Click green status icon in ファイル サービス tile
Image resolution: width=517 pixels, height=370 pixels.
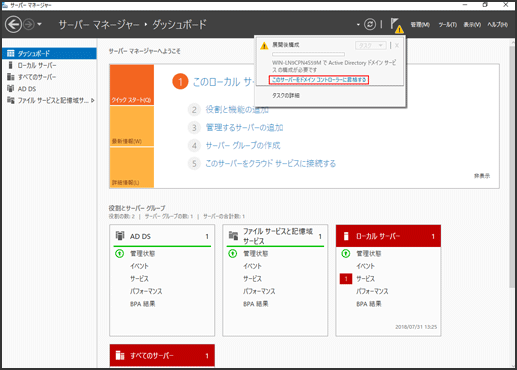pyautogui.click(x=233, y=254)
